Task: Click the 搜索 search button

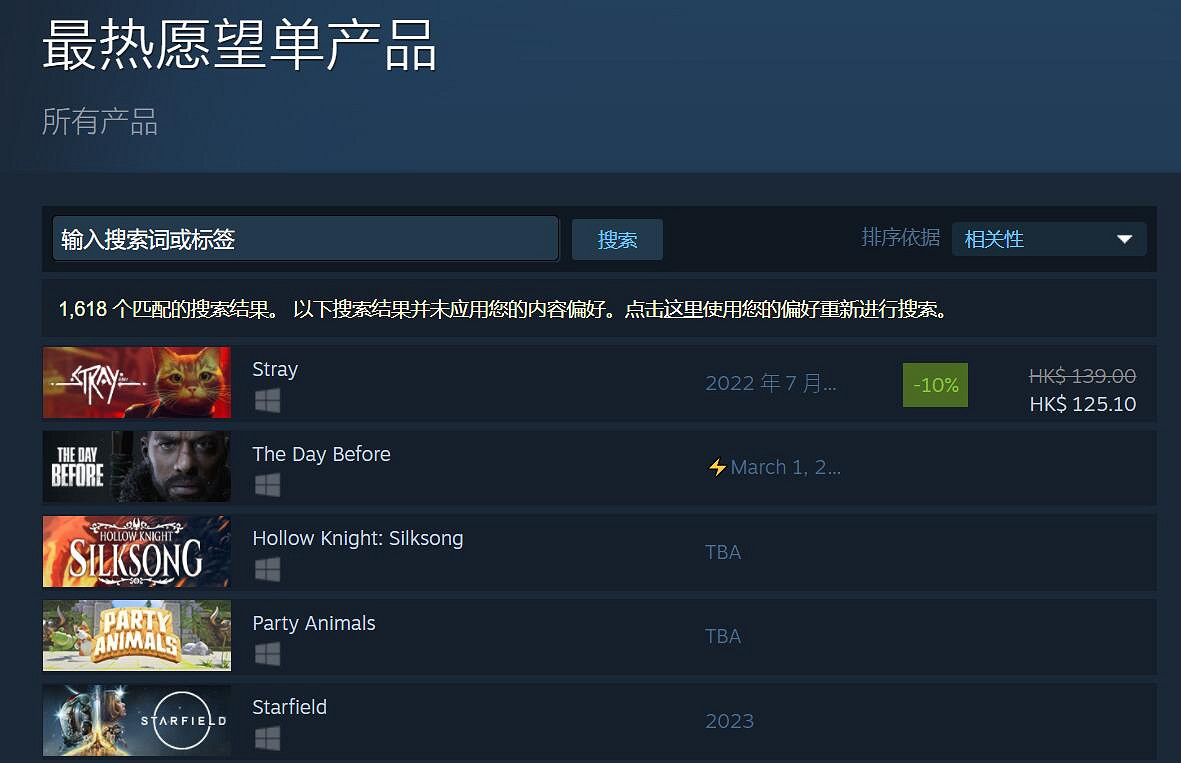Action: coord(617,240)
